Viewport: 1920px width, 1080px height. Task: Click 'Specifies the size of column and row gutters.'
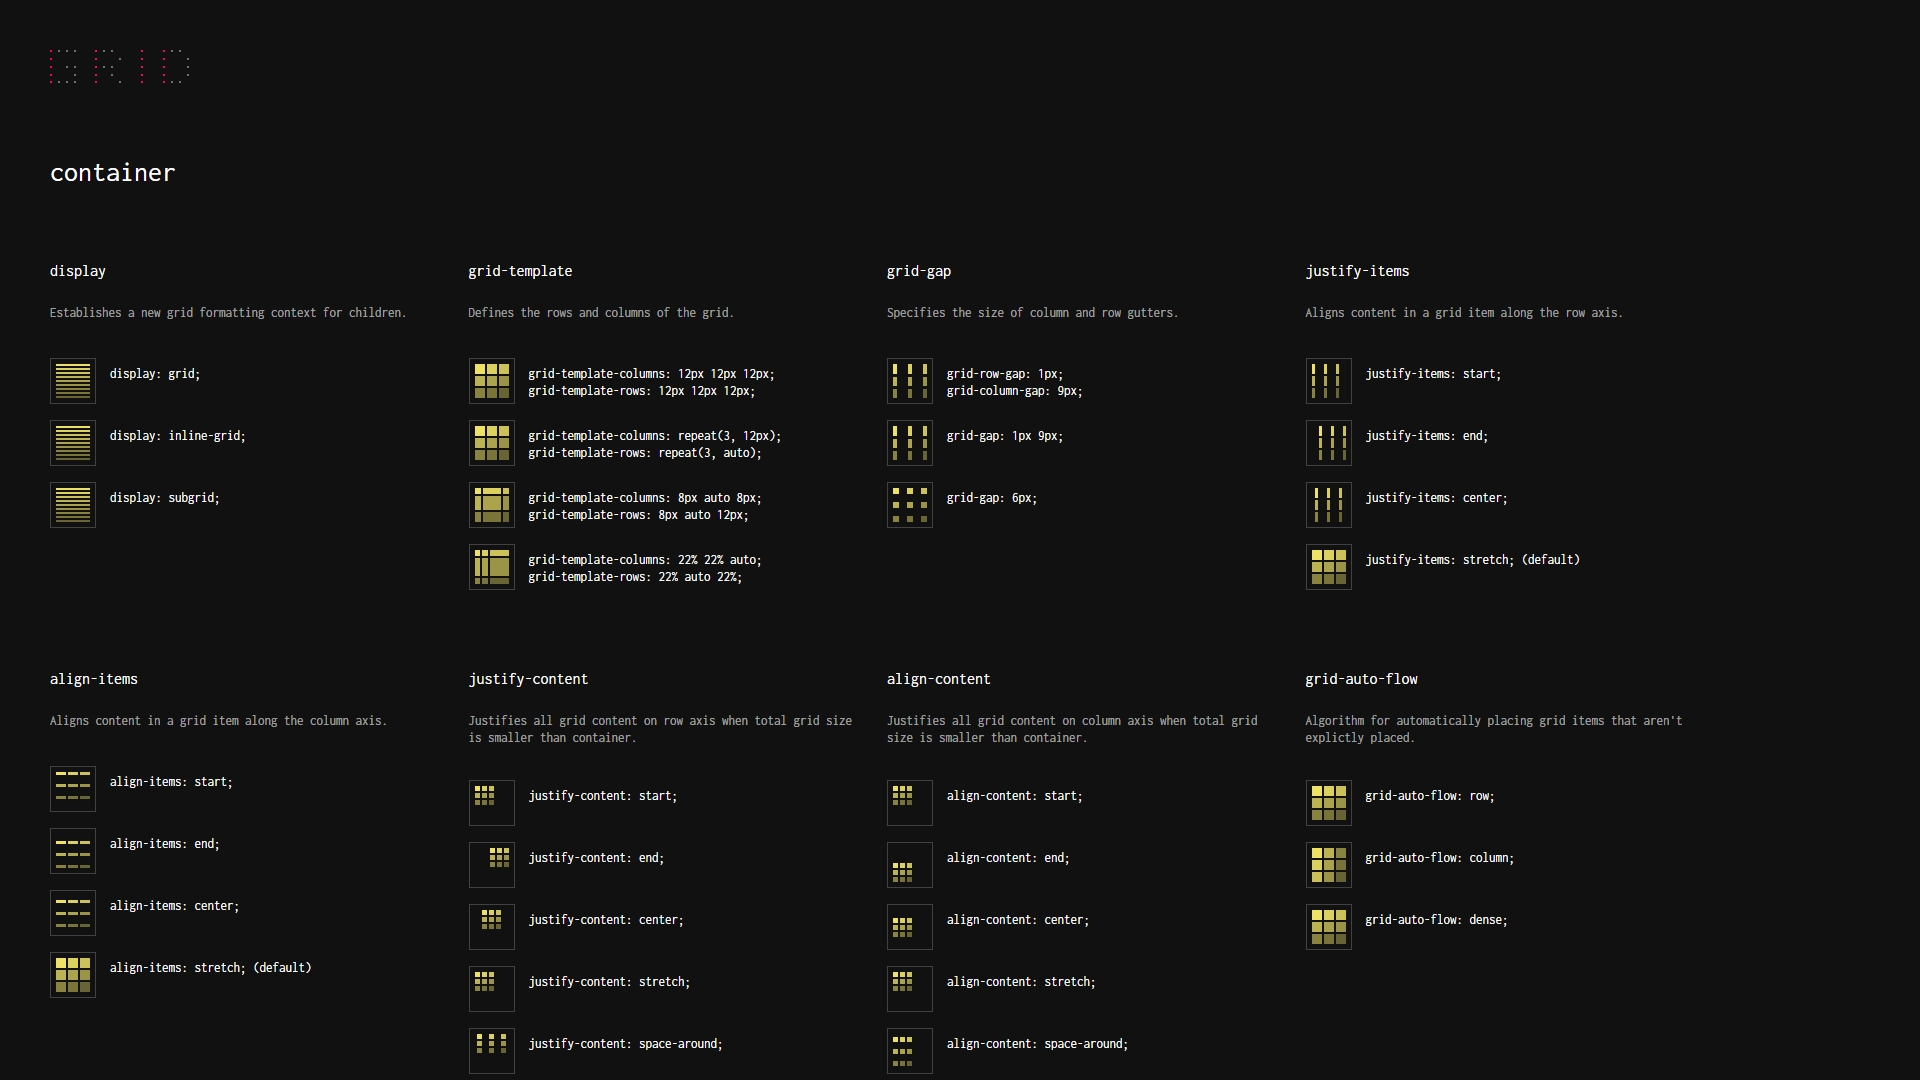(x=1033, y=313)
